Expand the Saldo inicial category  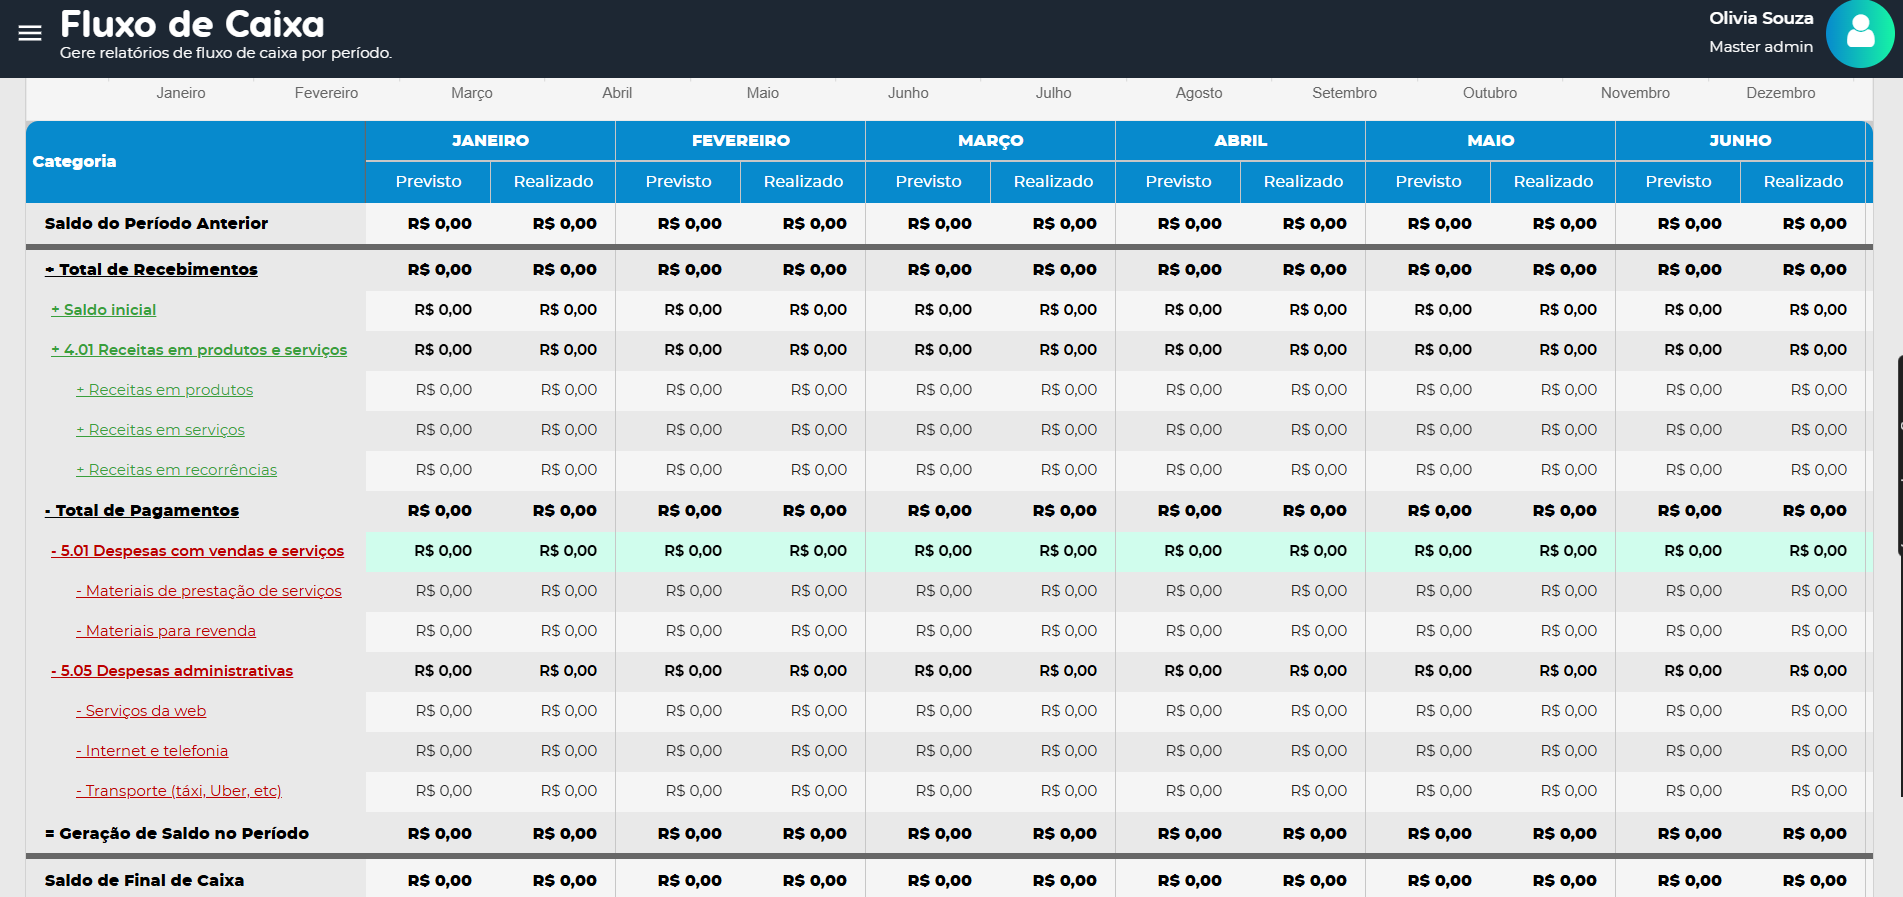pos(104,310)
